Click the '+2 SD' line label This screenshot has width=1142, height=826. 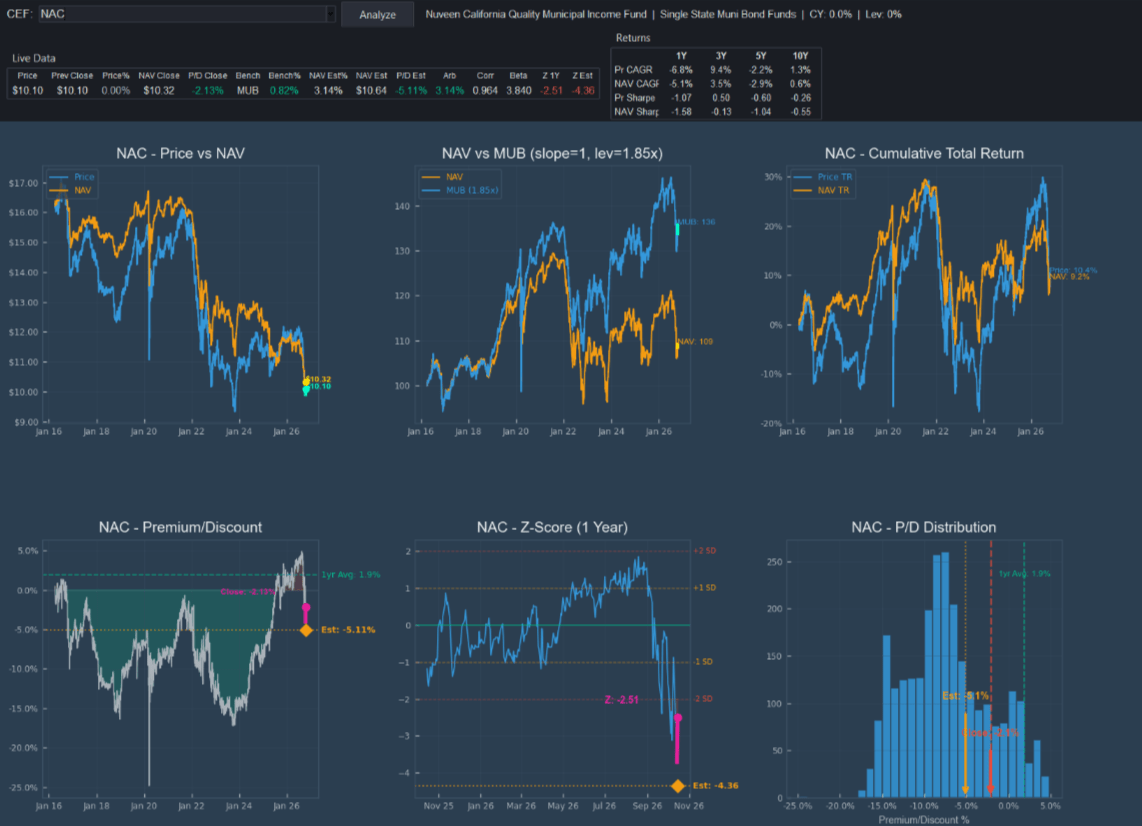point(704,551)
